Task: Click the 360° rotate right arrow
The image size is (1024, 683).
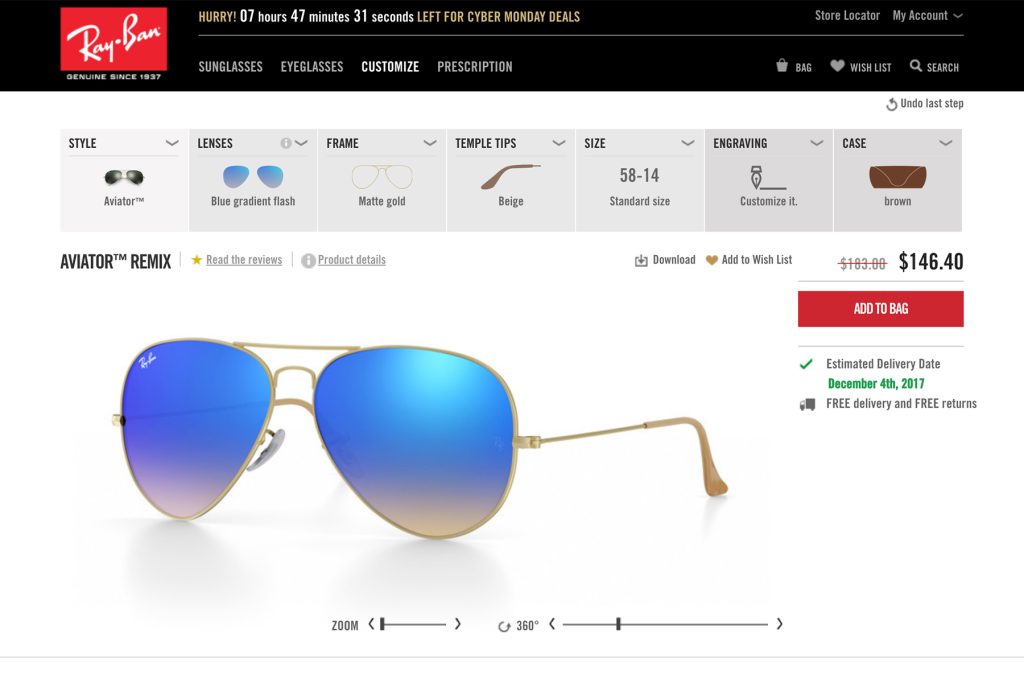Action: (779, 624)
